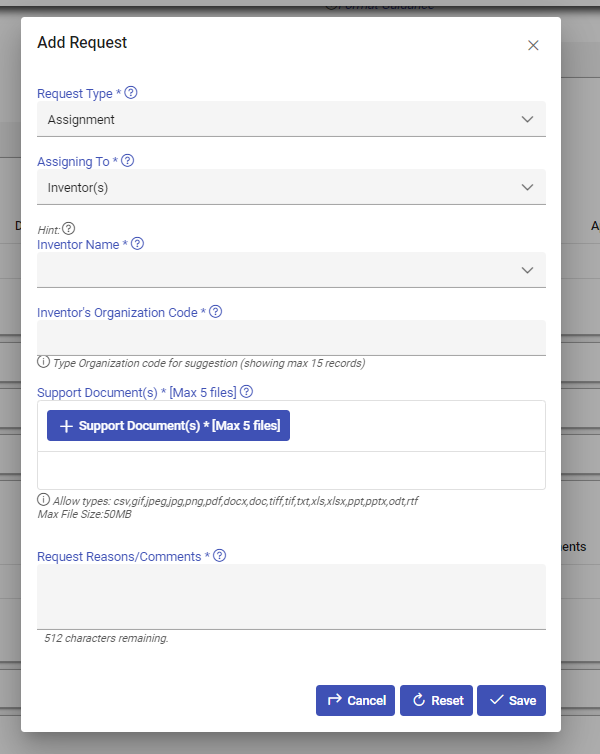The height and width of the screenshot is (754, 600).
Task: Click info icon beside allowed file types
Action: tap(44, 499)
